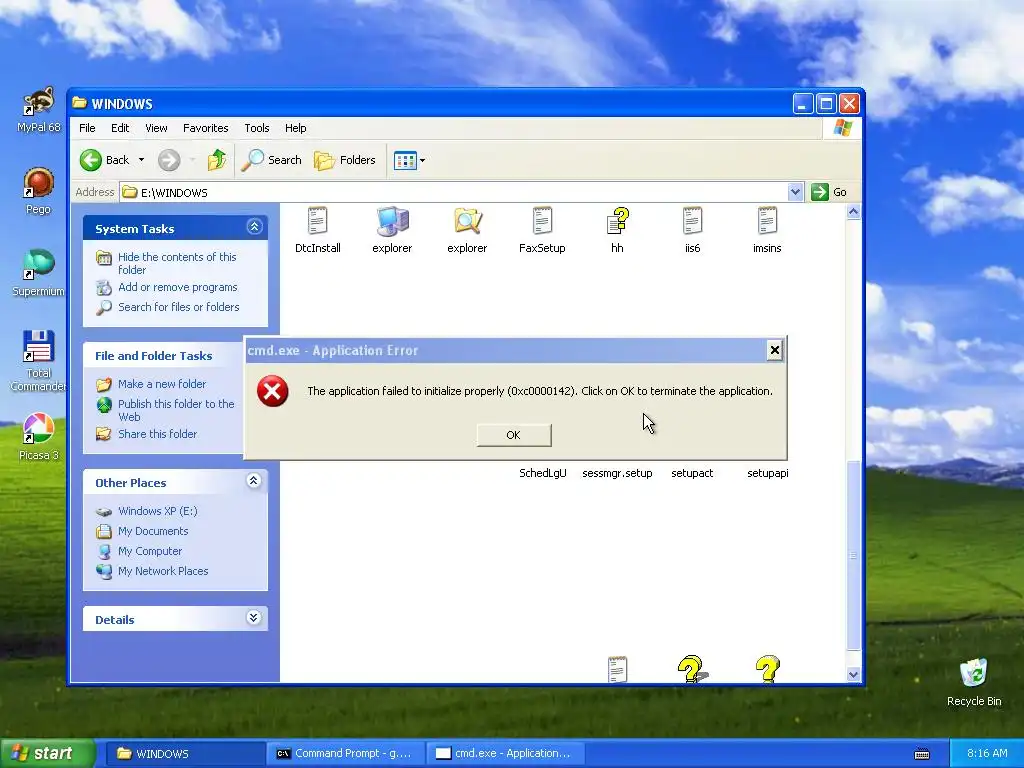The width and height of the screenshot is (1024, 768).
Task: Select the SchedLgU file label
Action: tap(543, 473)
